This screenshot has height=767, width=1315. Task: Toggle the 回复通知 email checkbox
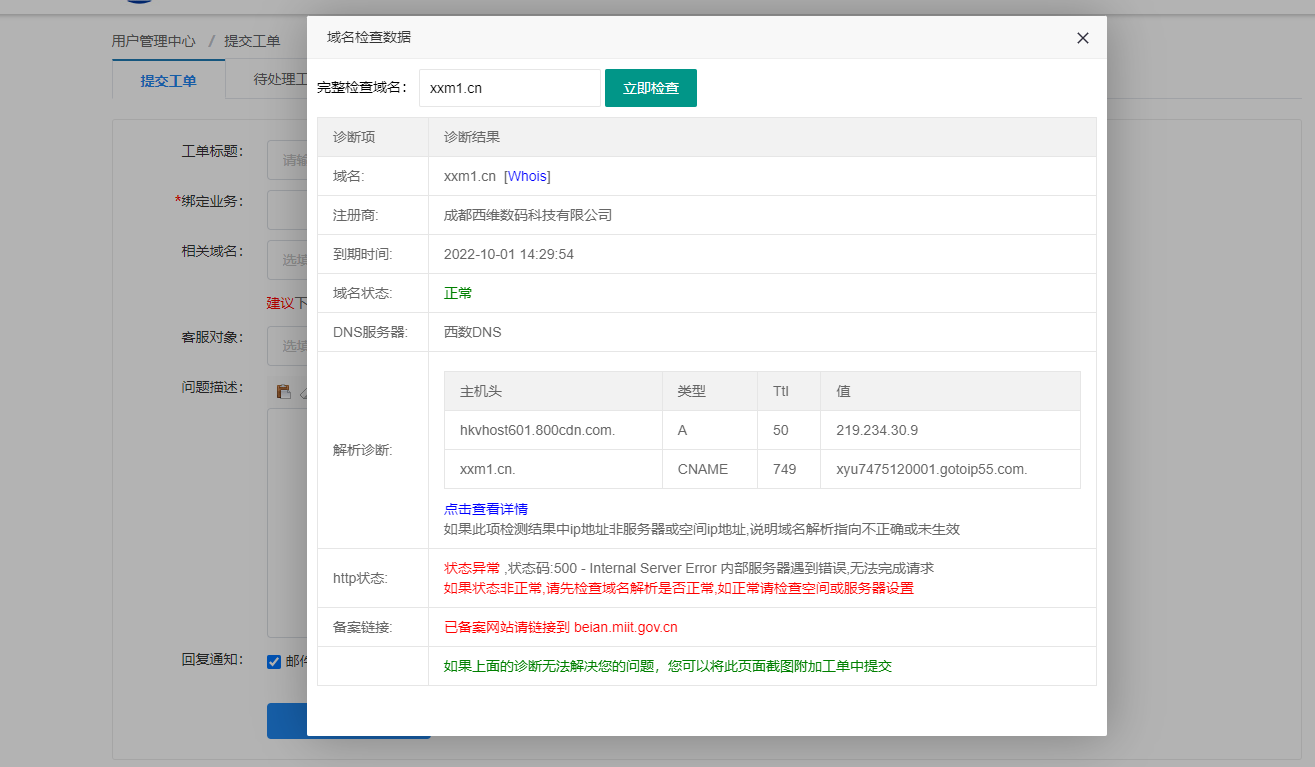(274, 661)
